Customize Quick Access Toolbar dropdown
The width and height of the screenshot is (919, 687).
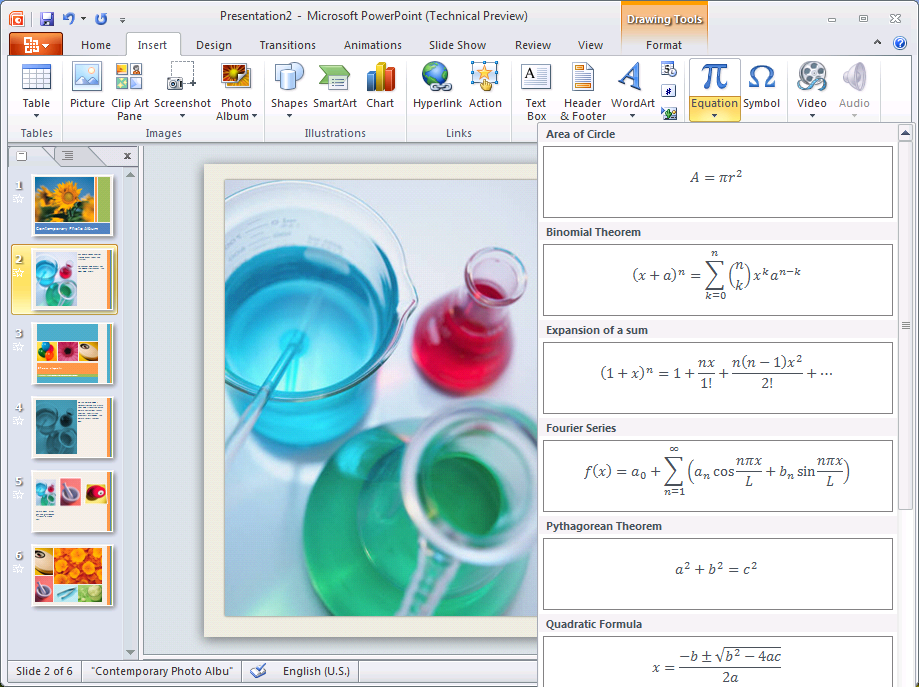click(122, 20)
